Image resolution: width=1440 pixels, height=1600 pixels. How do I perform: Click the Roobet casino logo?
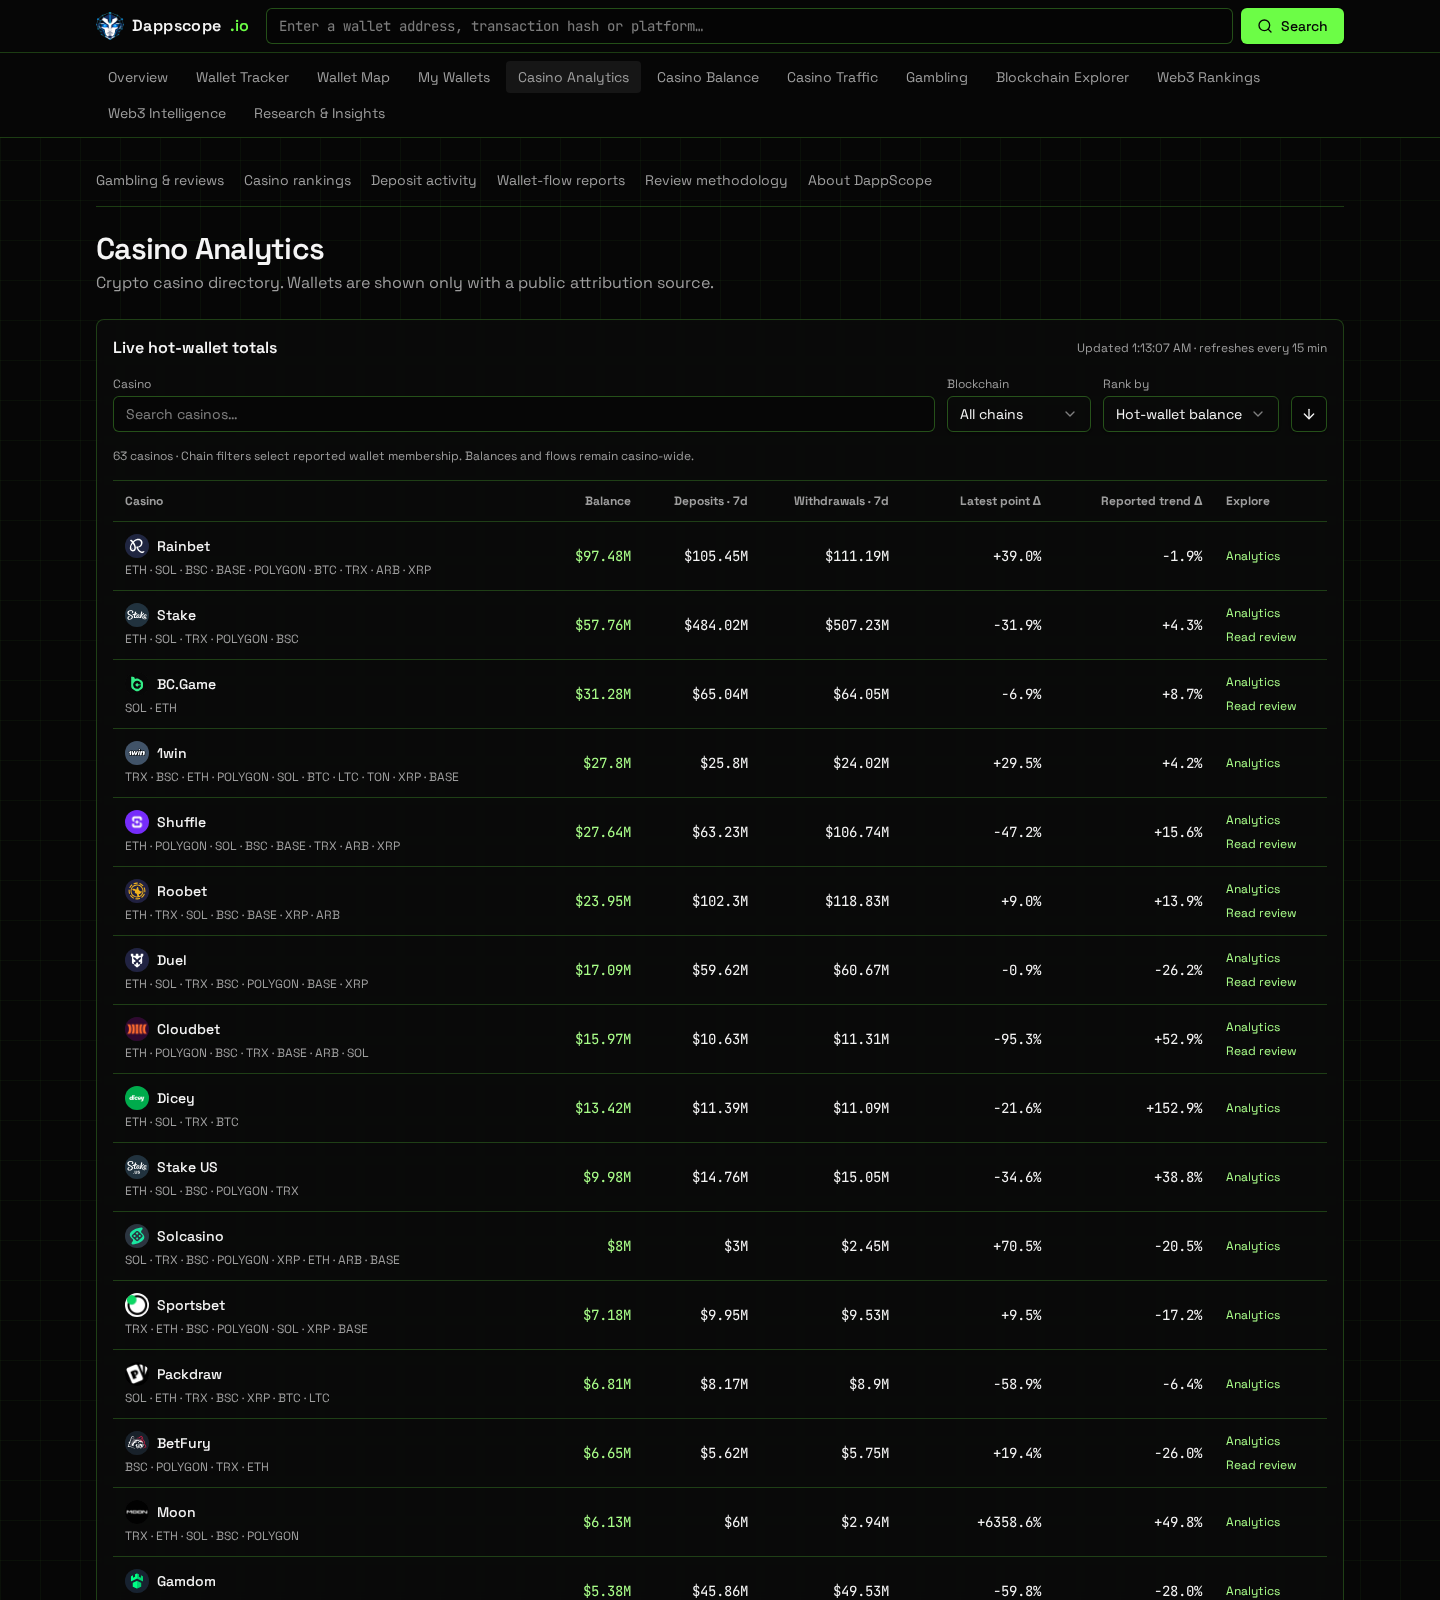coord(137,891)
